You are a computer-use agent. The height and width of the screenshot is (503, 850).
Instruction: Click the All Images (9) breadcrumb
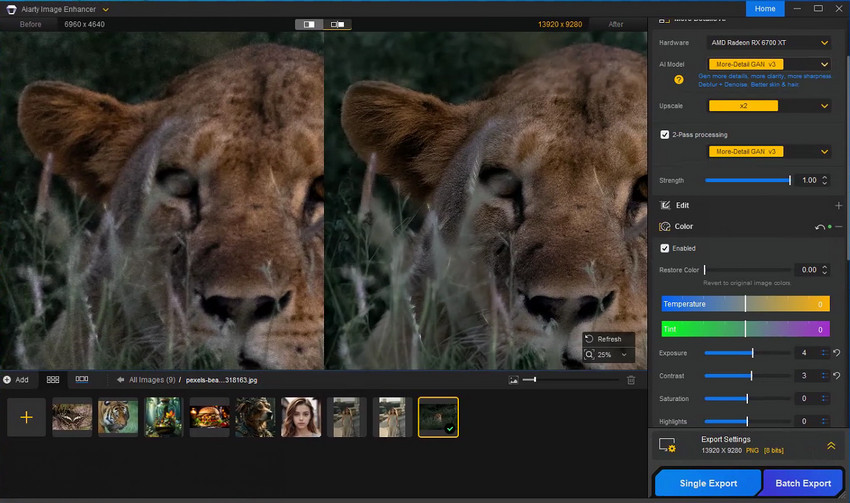[x=152, y=380]
